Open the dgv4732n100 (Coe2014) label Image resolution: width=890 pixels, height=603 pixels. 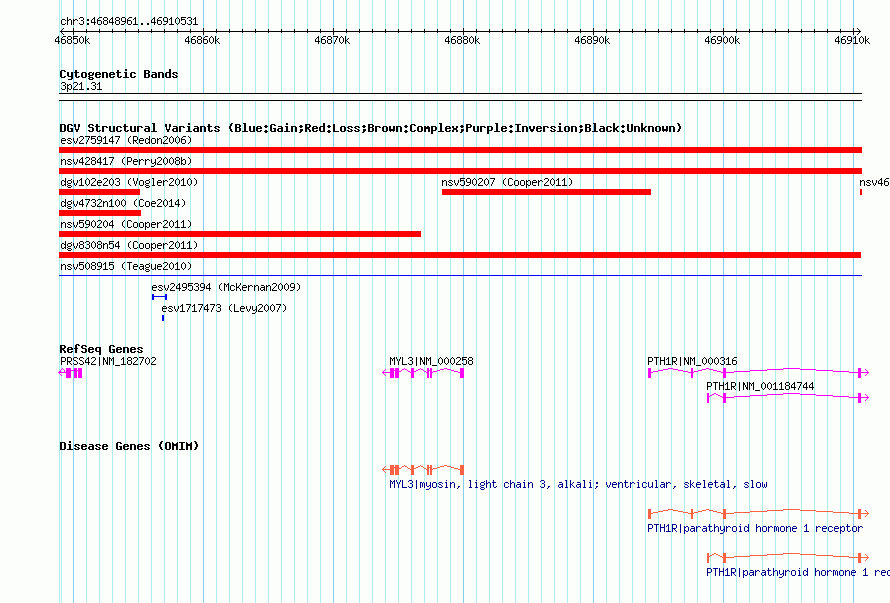coord(123,203)
